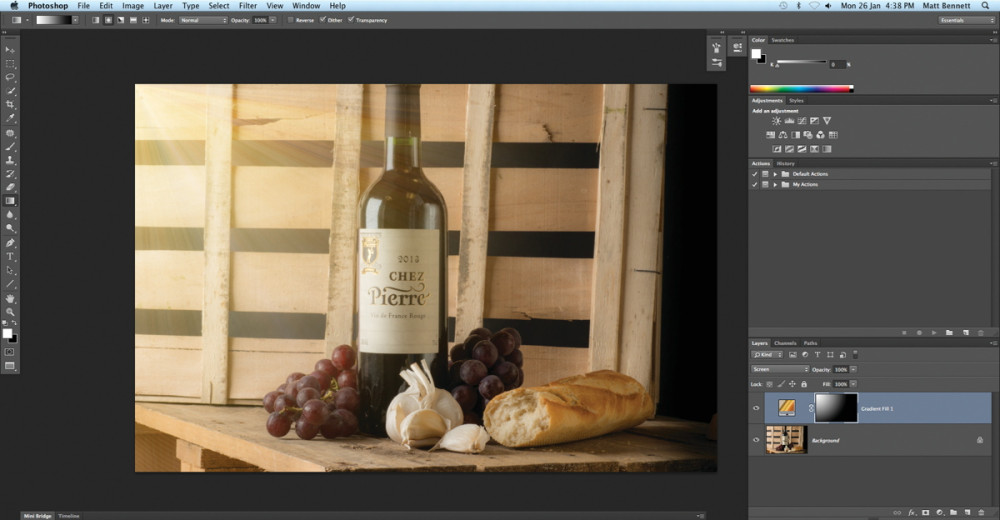Create new fill or adjustment layer
The height and width of the screenshot is (520, 1000).
[x=939, y=512]
